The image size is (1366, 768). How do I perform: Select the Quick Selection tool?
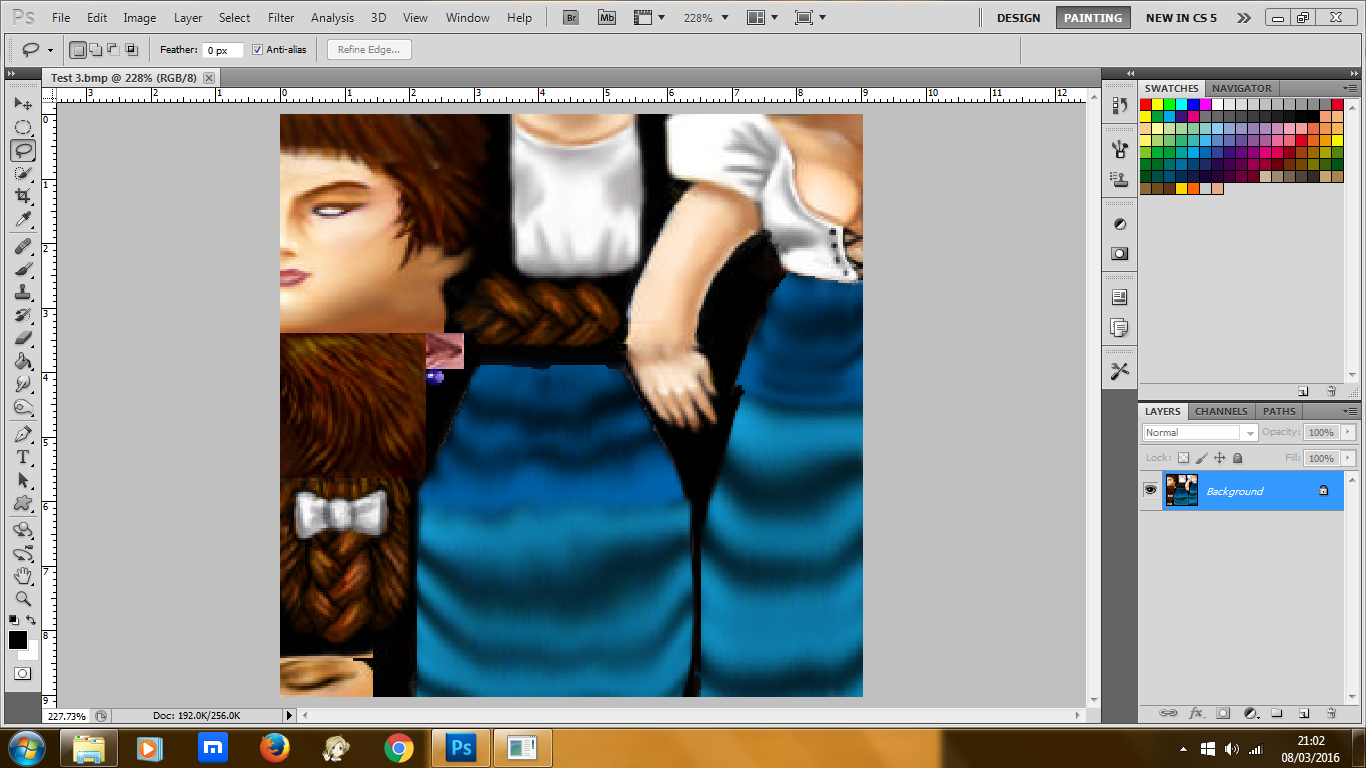[22, 173]
